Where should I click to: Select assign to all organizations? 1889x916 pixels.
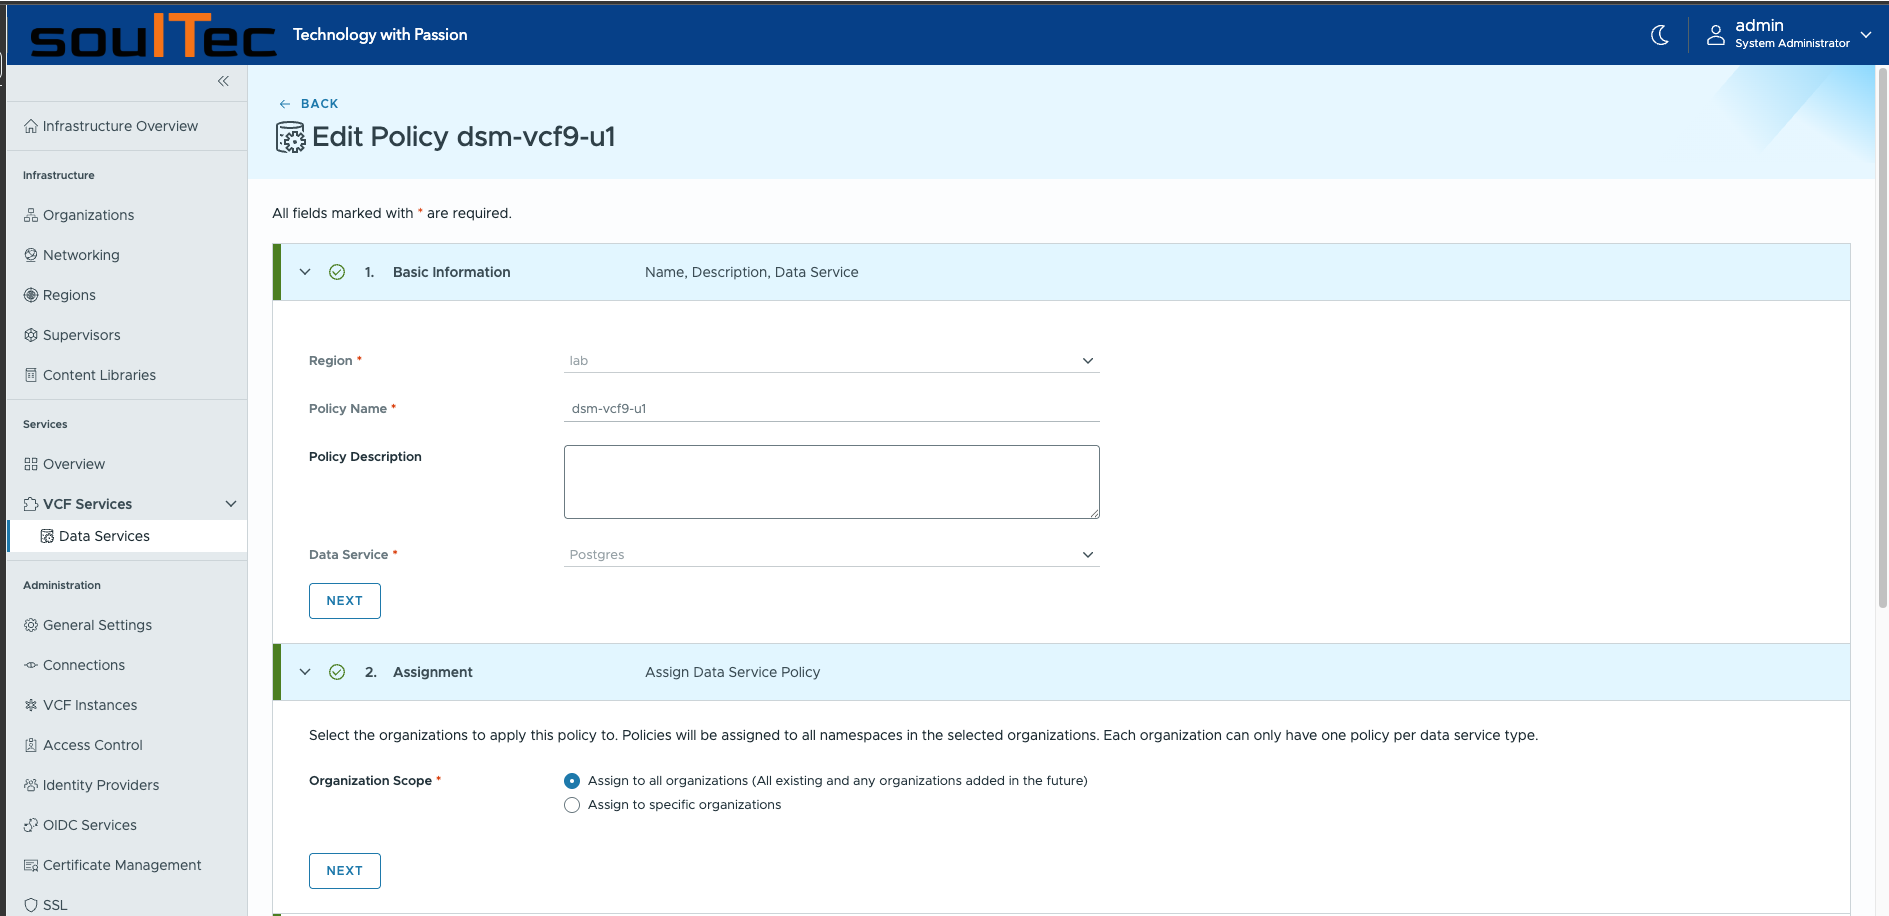coord(571,781)
